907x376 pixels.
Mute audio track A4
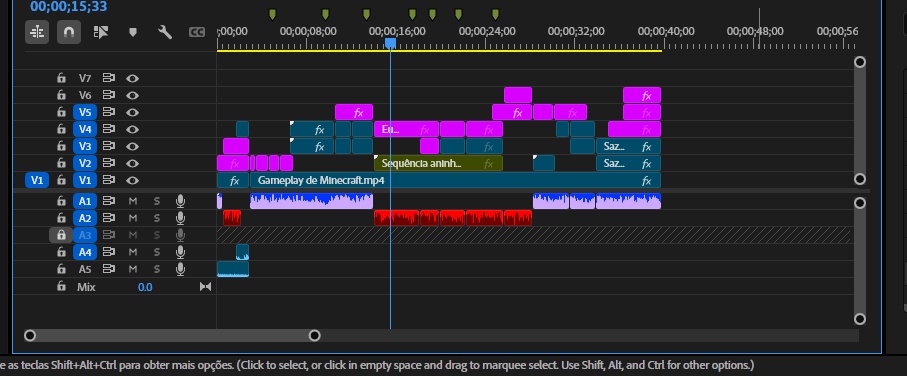[132, 252]
